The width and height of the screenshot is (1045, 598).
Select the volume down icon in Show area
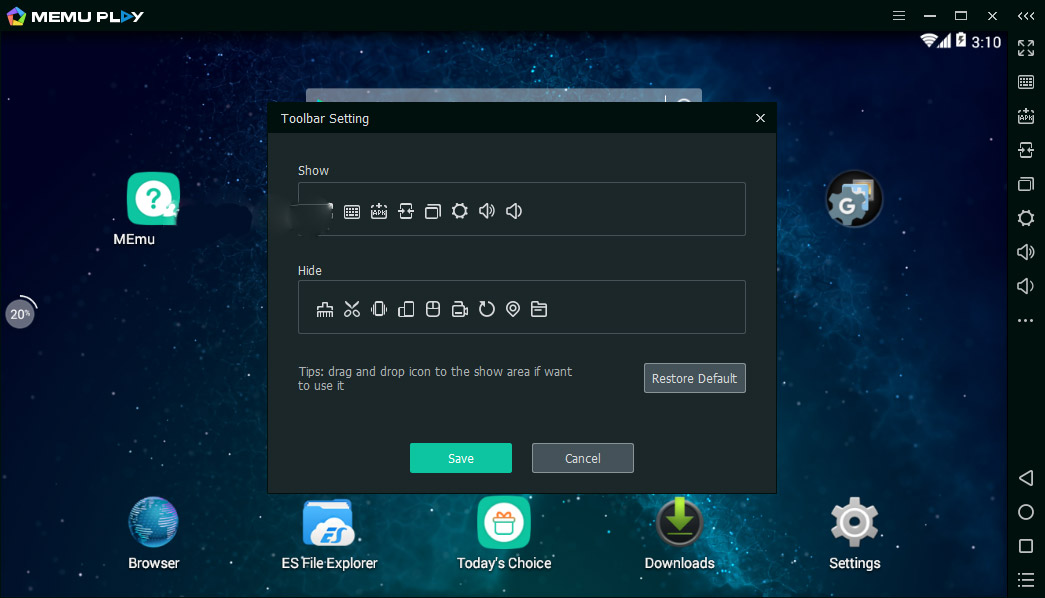click(x=513, y=211)
